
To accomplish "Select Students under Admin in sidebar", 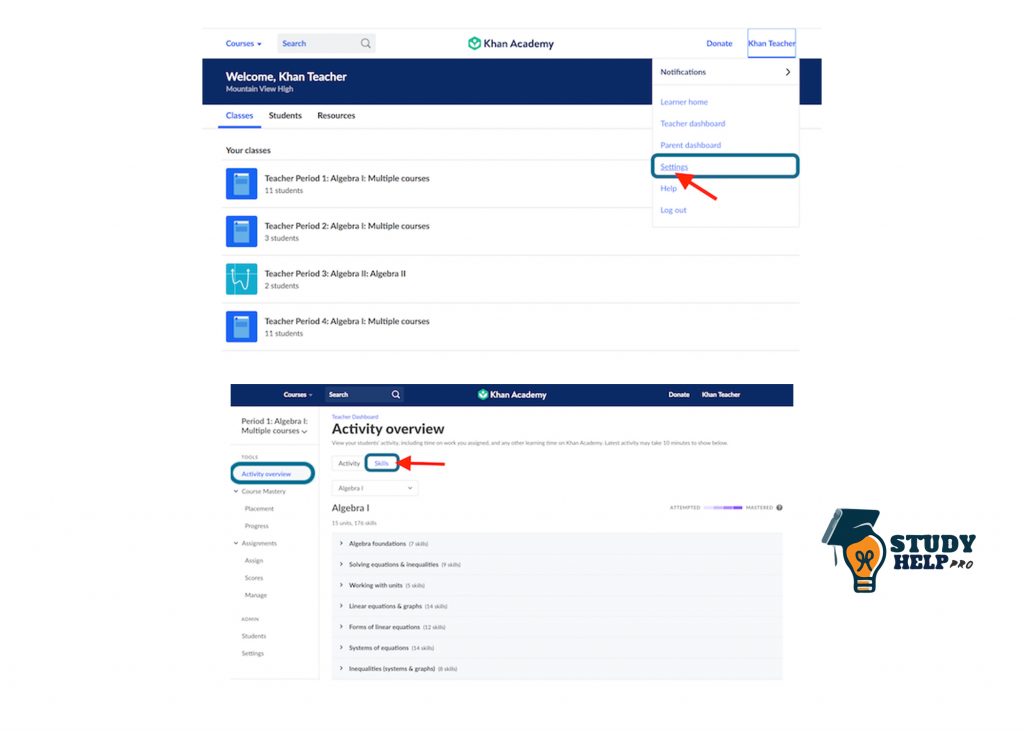I will point(253,636).
